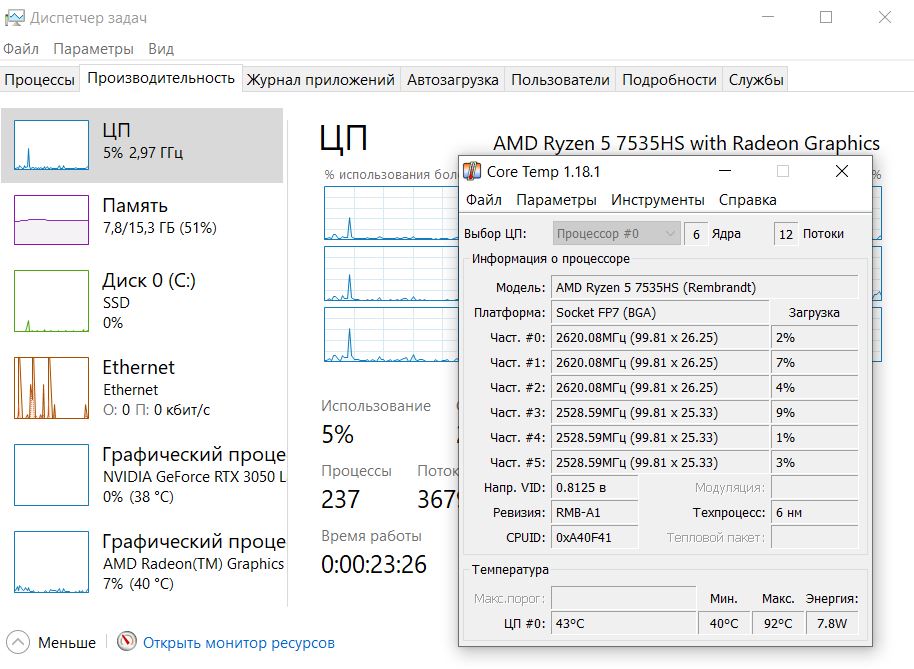Open the Файл menu in Core Temp

pos(484,200)
